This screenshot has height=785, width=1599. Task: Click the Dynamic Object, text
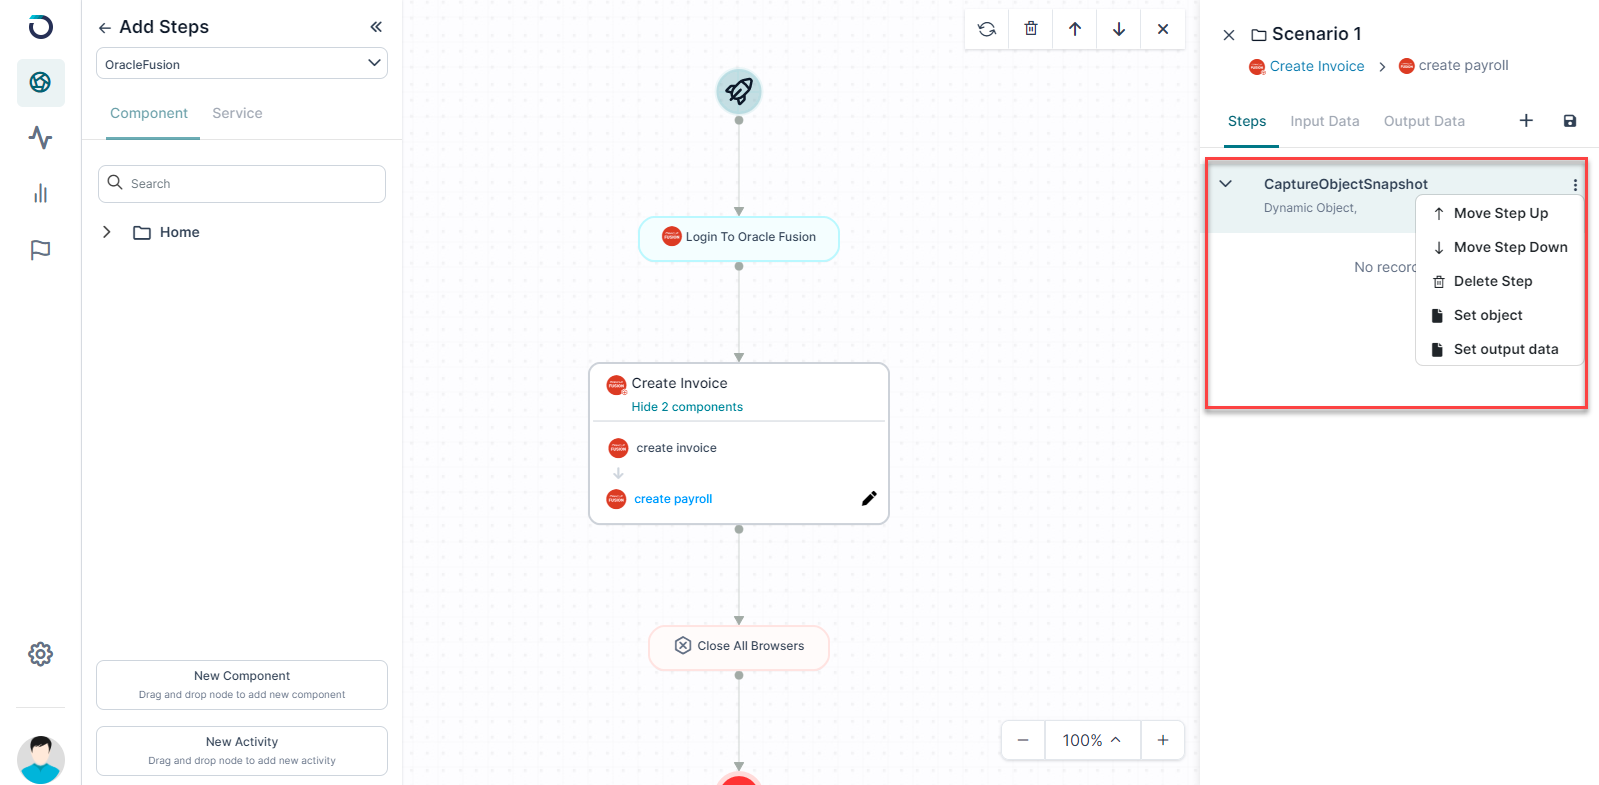pyautogui.click(x=1310, y=208)
